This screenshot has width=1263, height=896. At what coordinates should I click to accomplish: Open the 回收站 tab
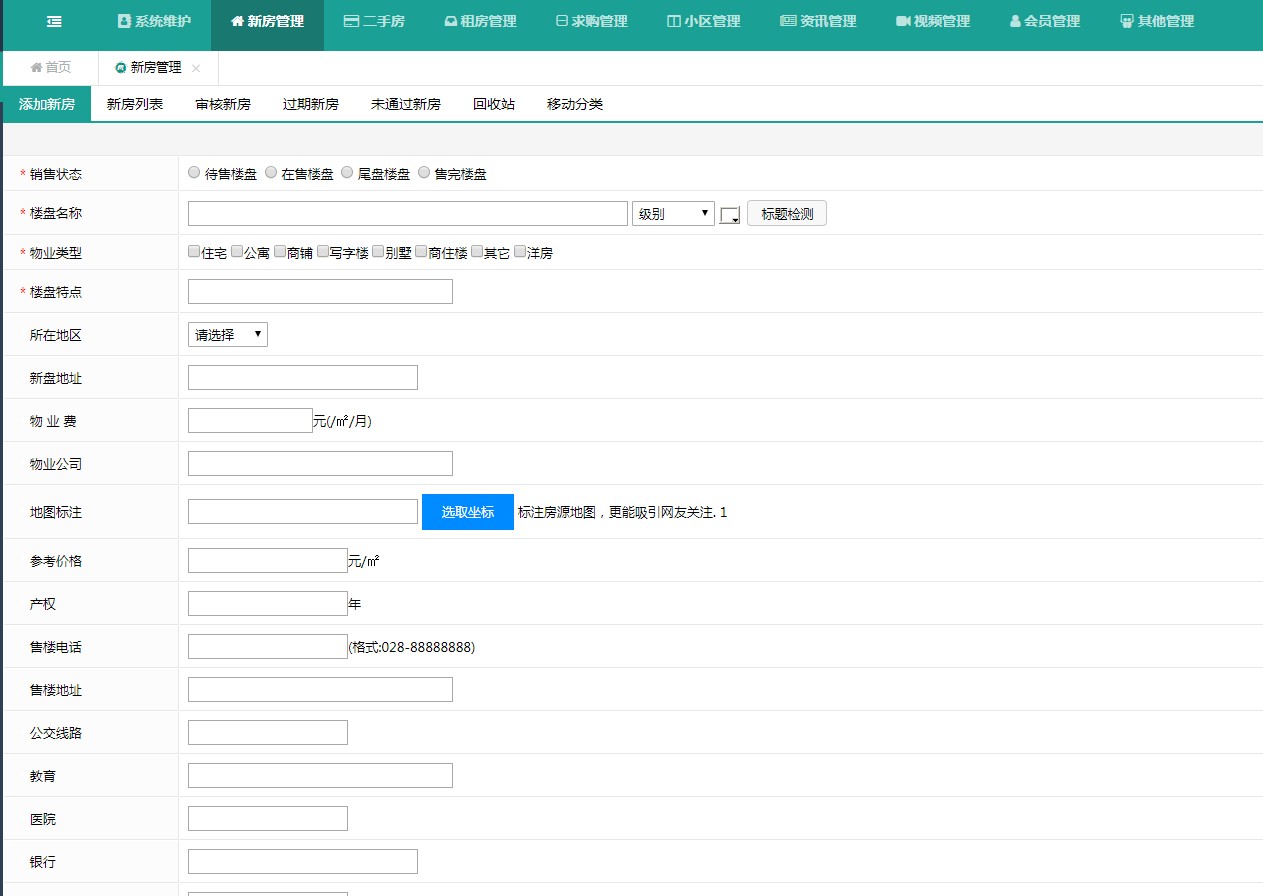494,104
